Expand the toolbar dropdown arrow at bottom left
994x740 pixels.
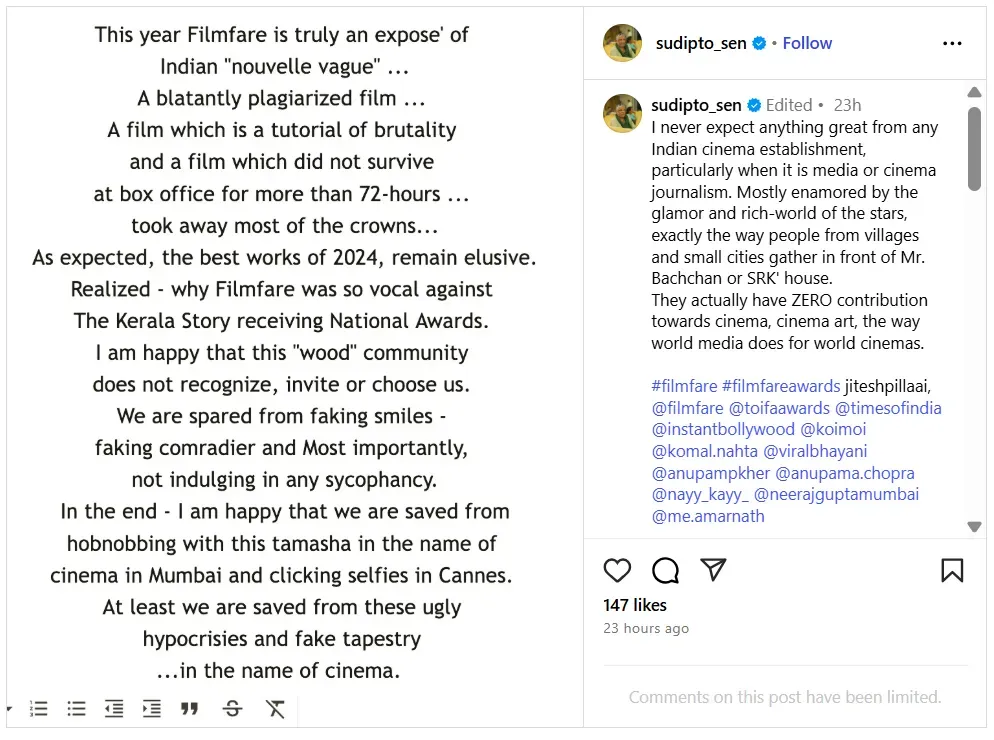[10, 709]
